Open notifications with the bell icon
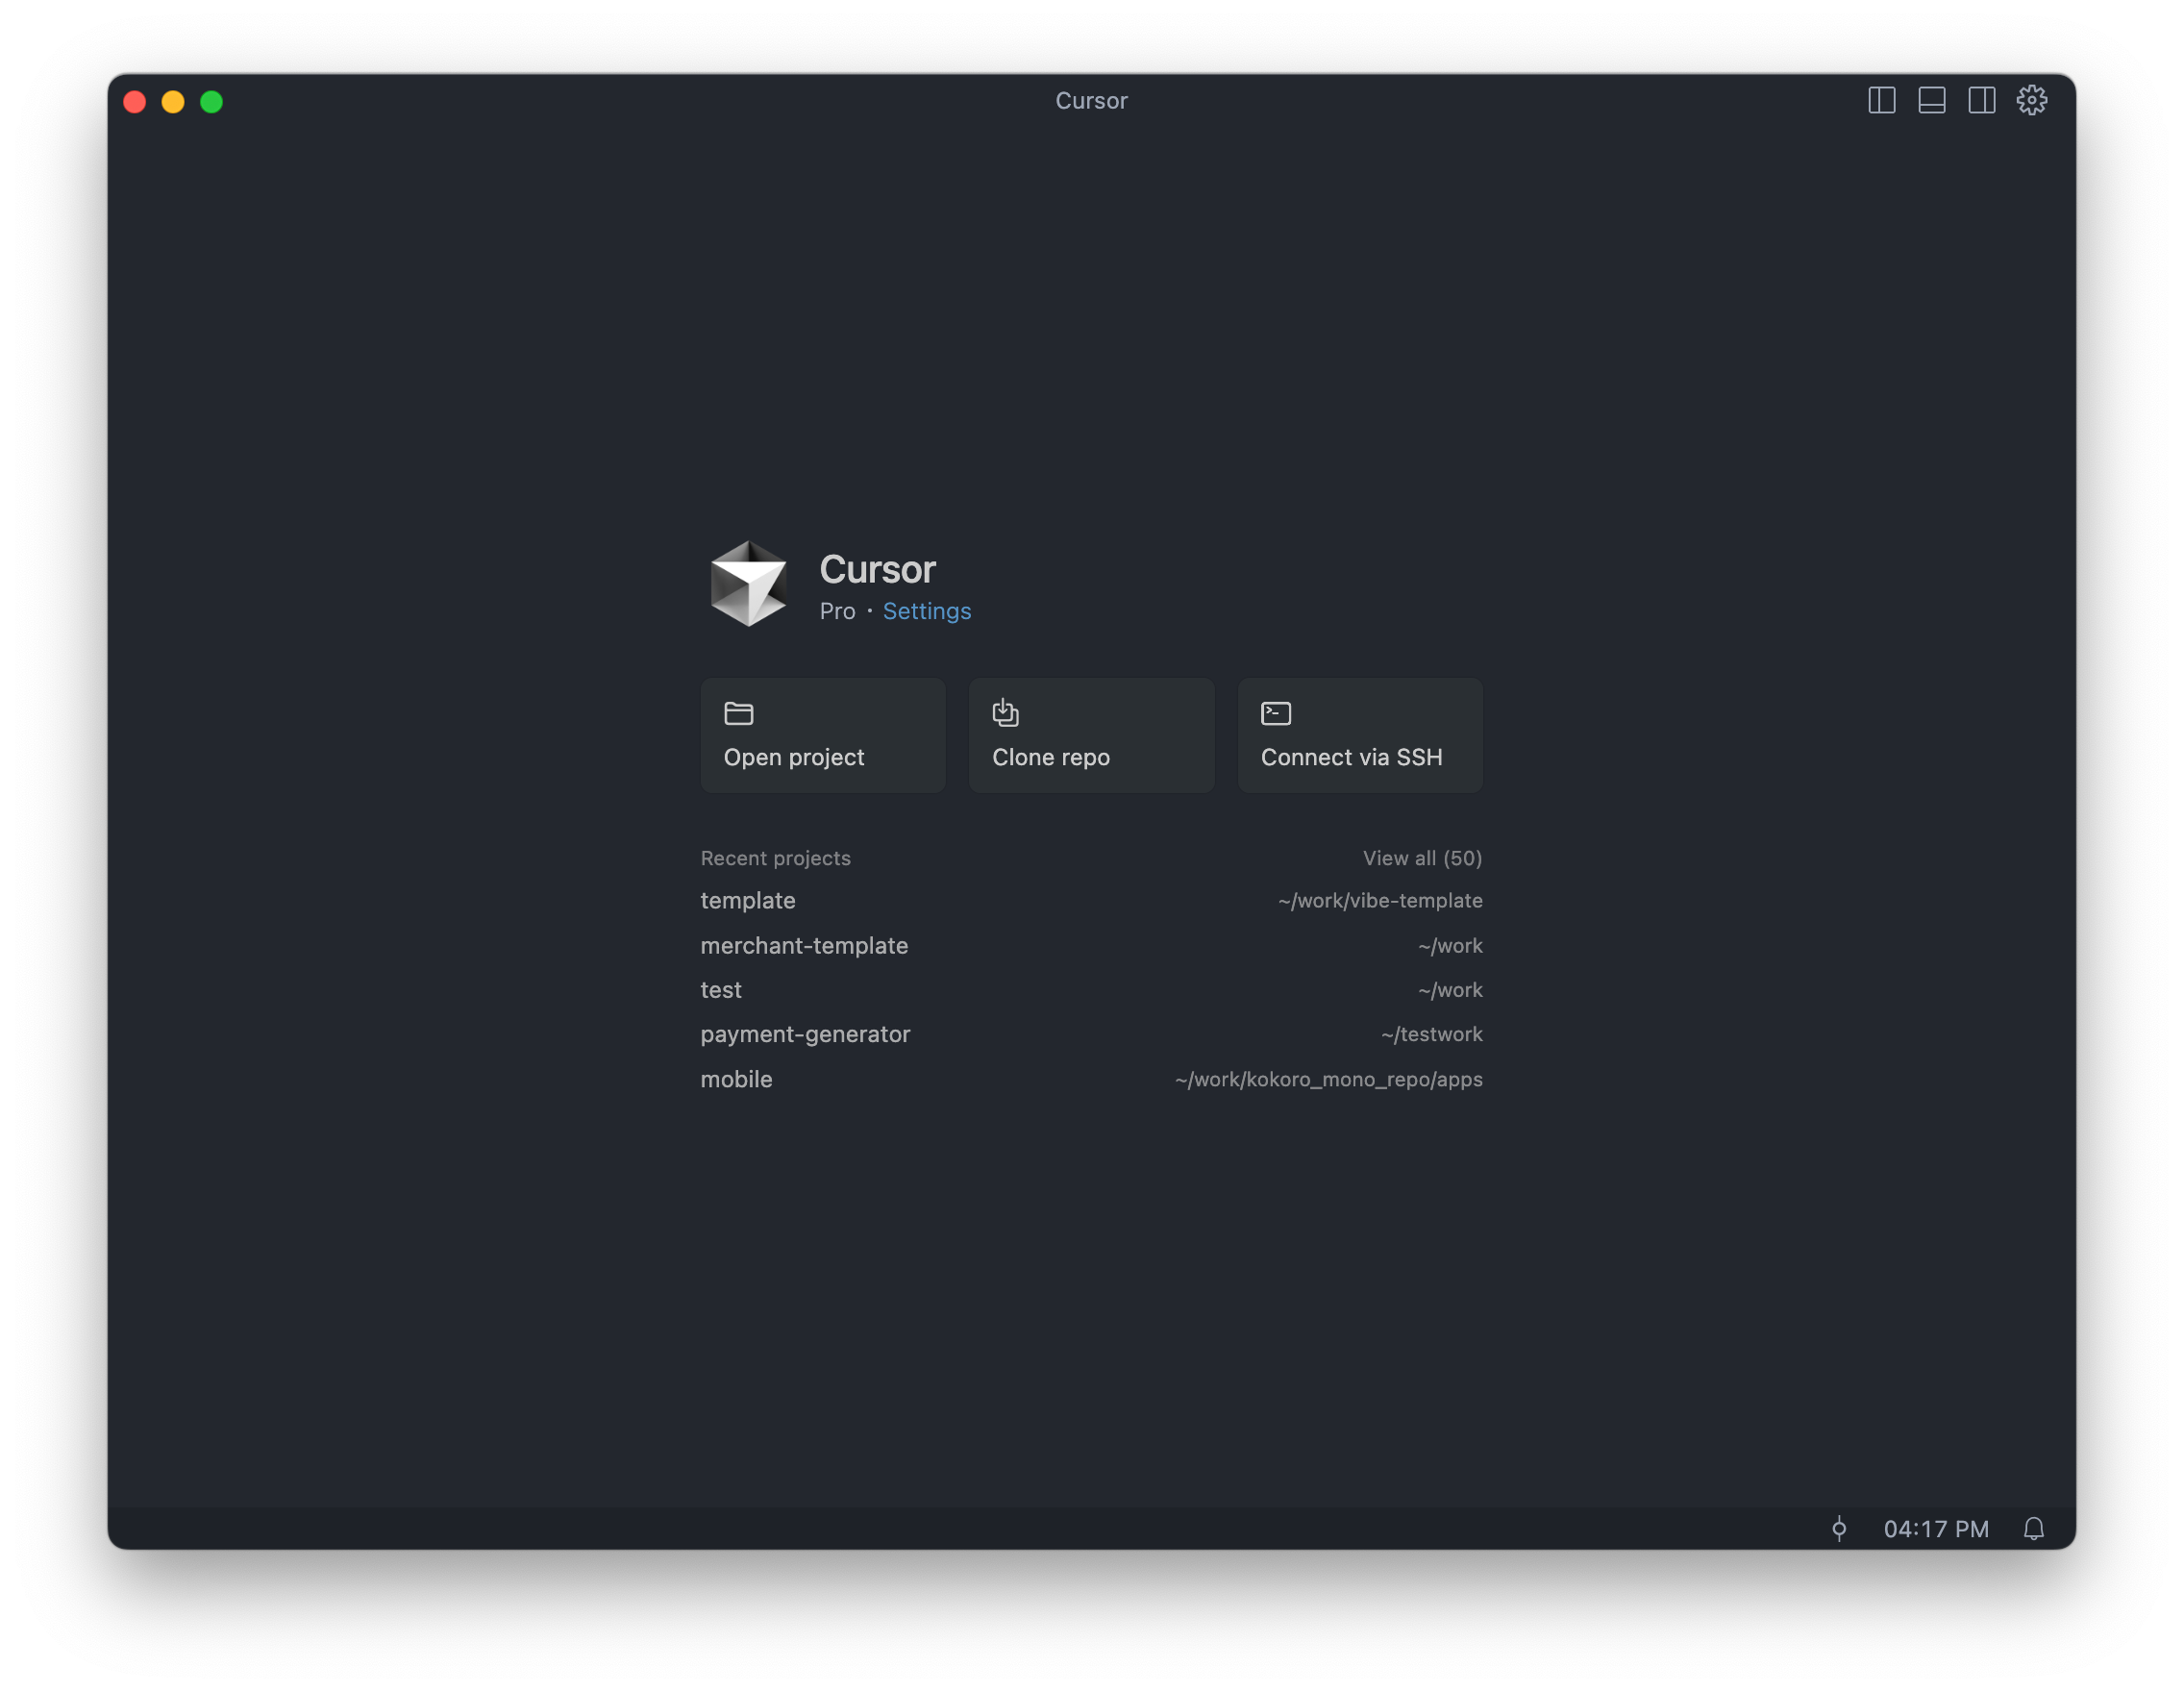 [2033, 1528]
